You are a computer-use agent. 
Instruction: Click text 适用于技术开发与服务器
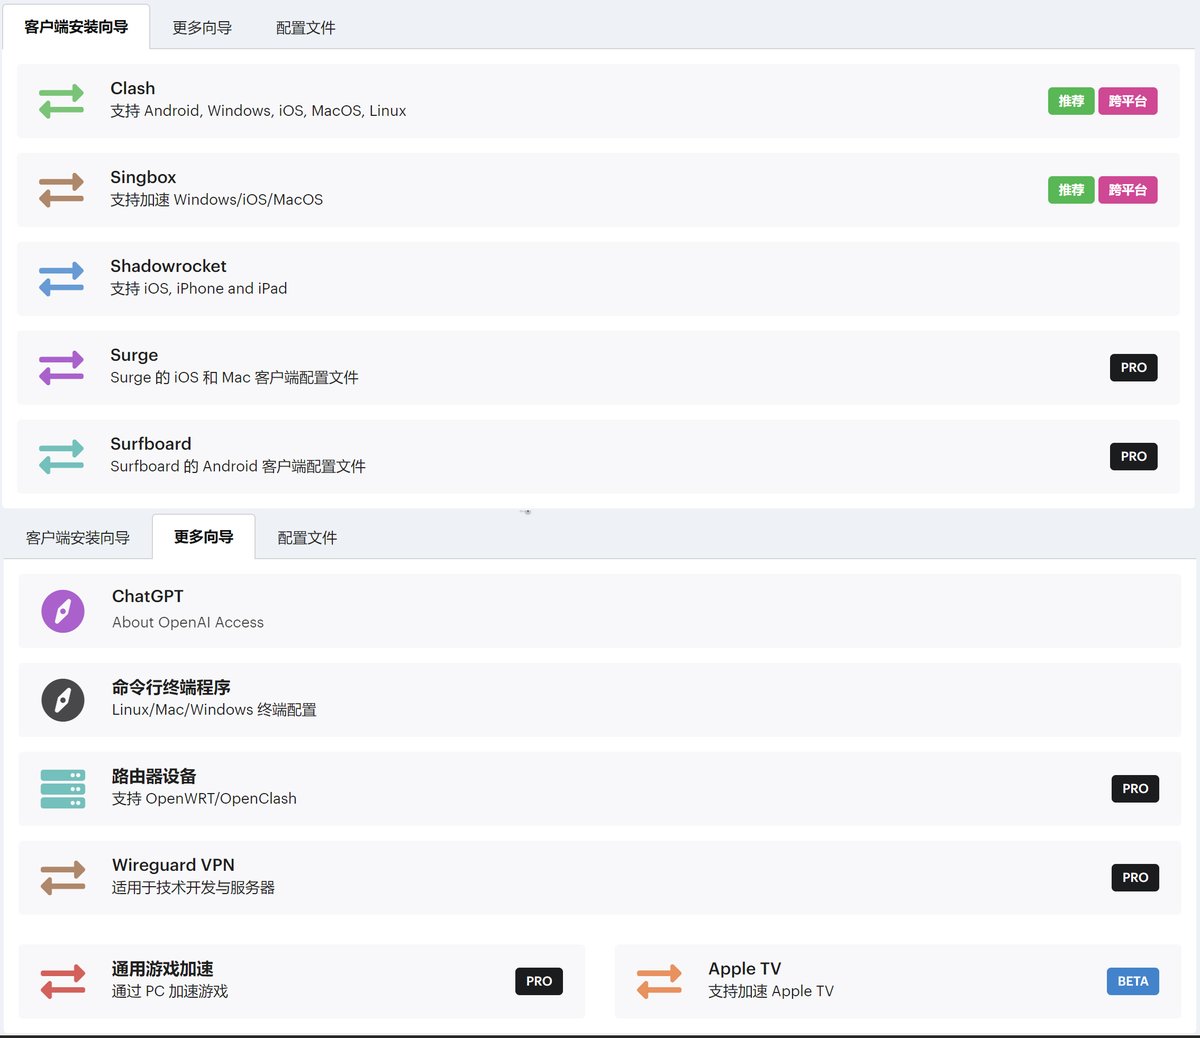[x=193, y=888]
